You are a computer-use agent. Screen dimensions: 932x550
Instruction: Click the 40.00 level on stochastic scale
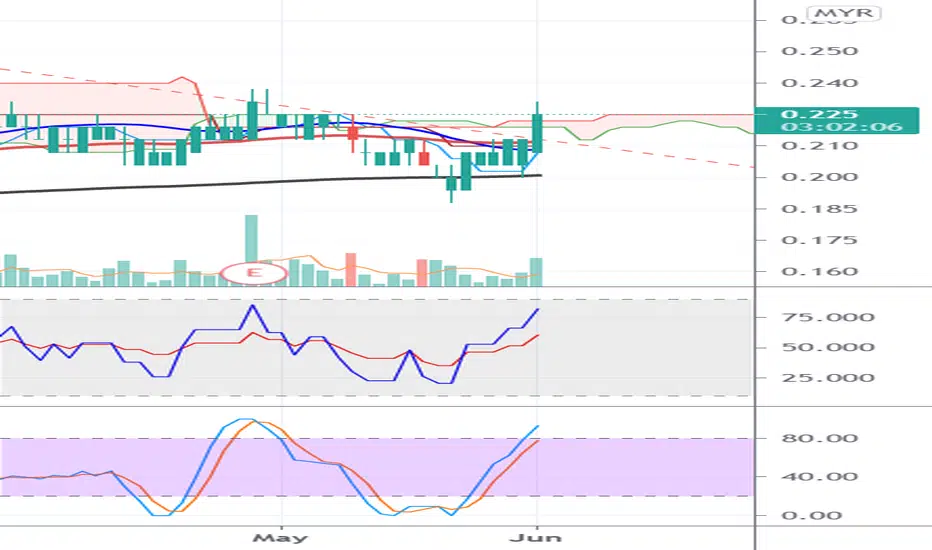820,476
